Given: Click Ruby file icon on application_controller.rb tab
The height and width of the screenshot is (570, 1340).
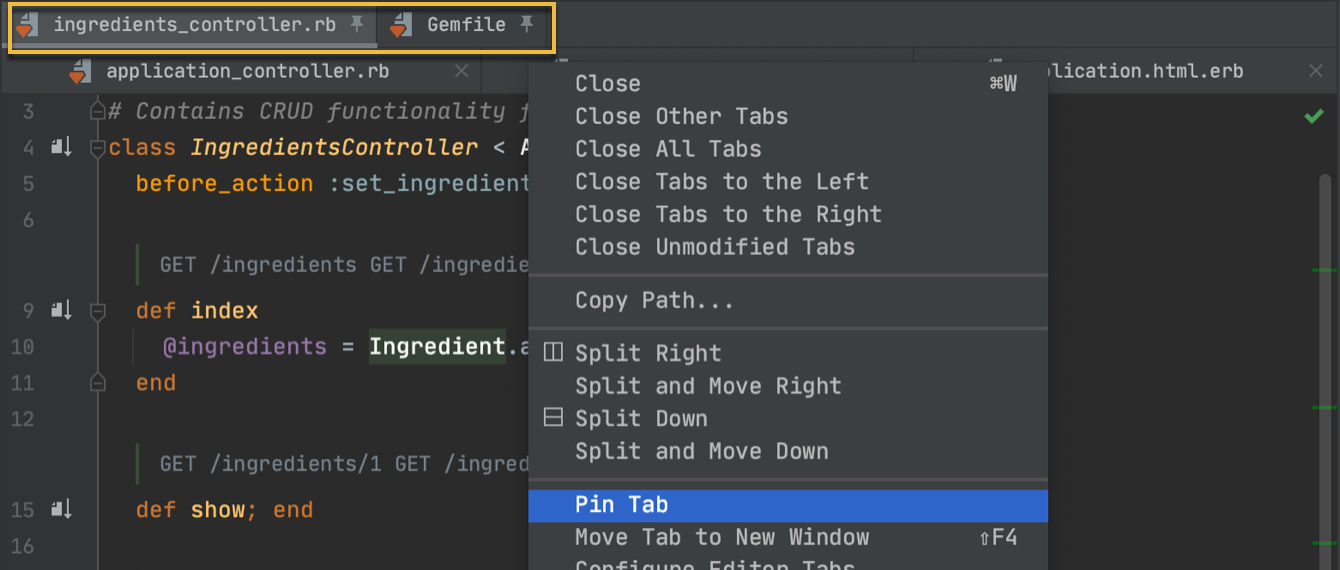Looking at the screenshot, I should point(79,71).
